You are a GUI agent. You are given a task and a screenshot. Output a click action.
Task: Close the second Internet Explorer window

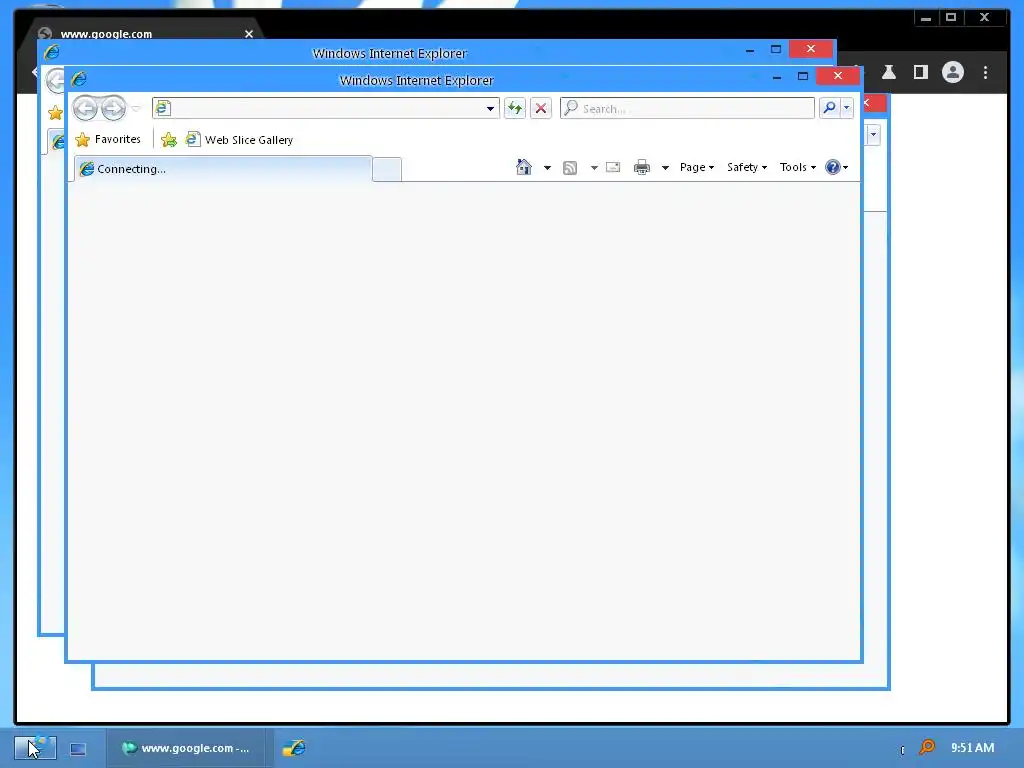[810, 49]
